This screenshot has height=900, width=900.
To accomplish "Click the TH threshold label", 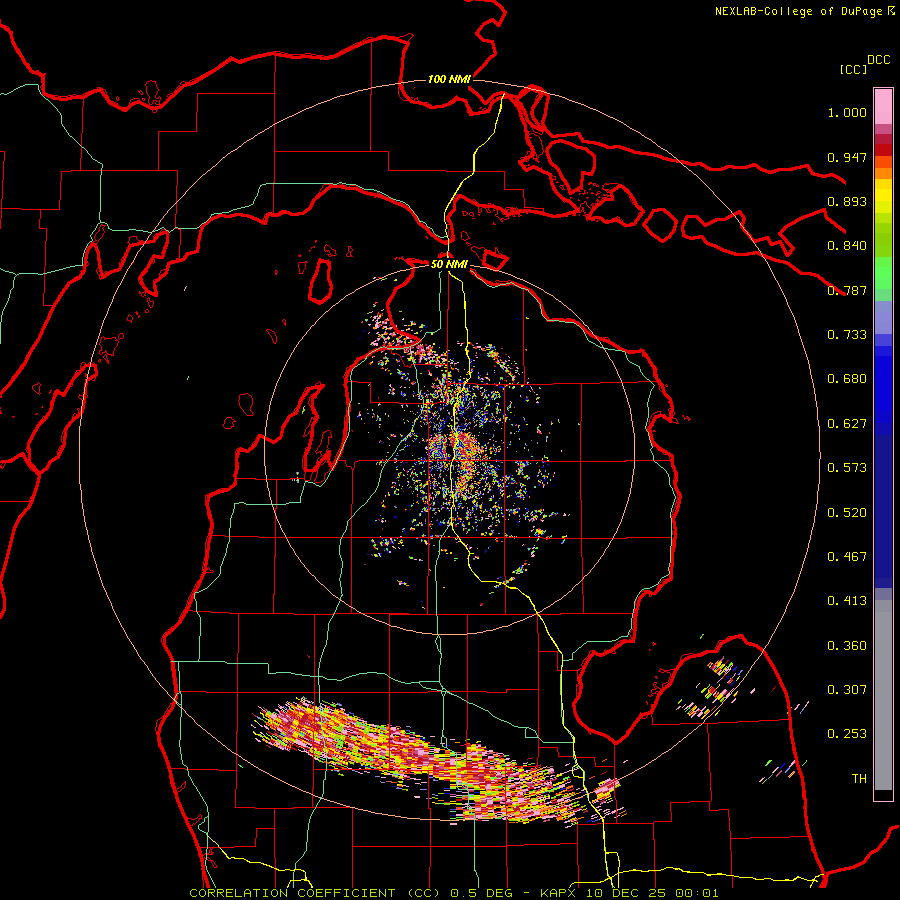I will [859, 779].
